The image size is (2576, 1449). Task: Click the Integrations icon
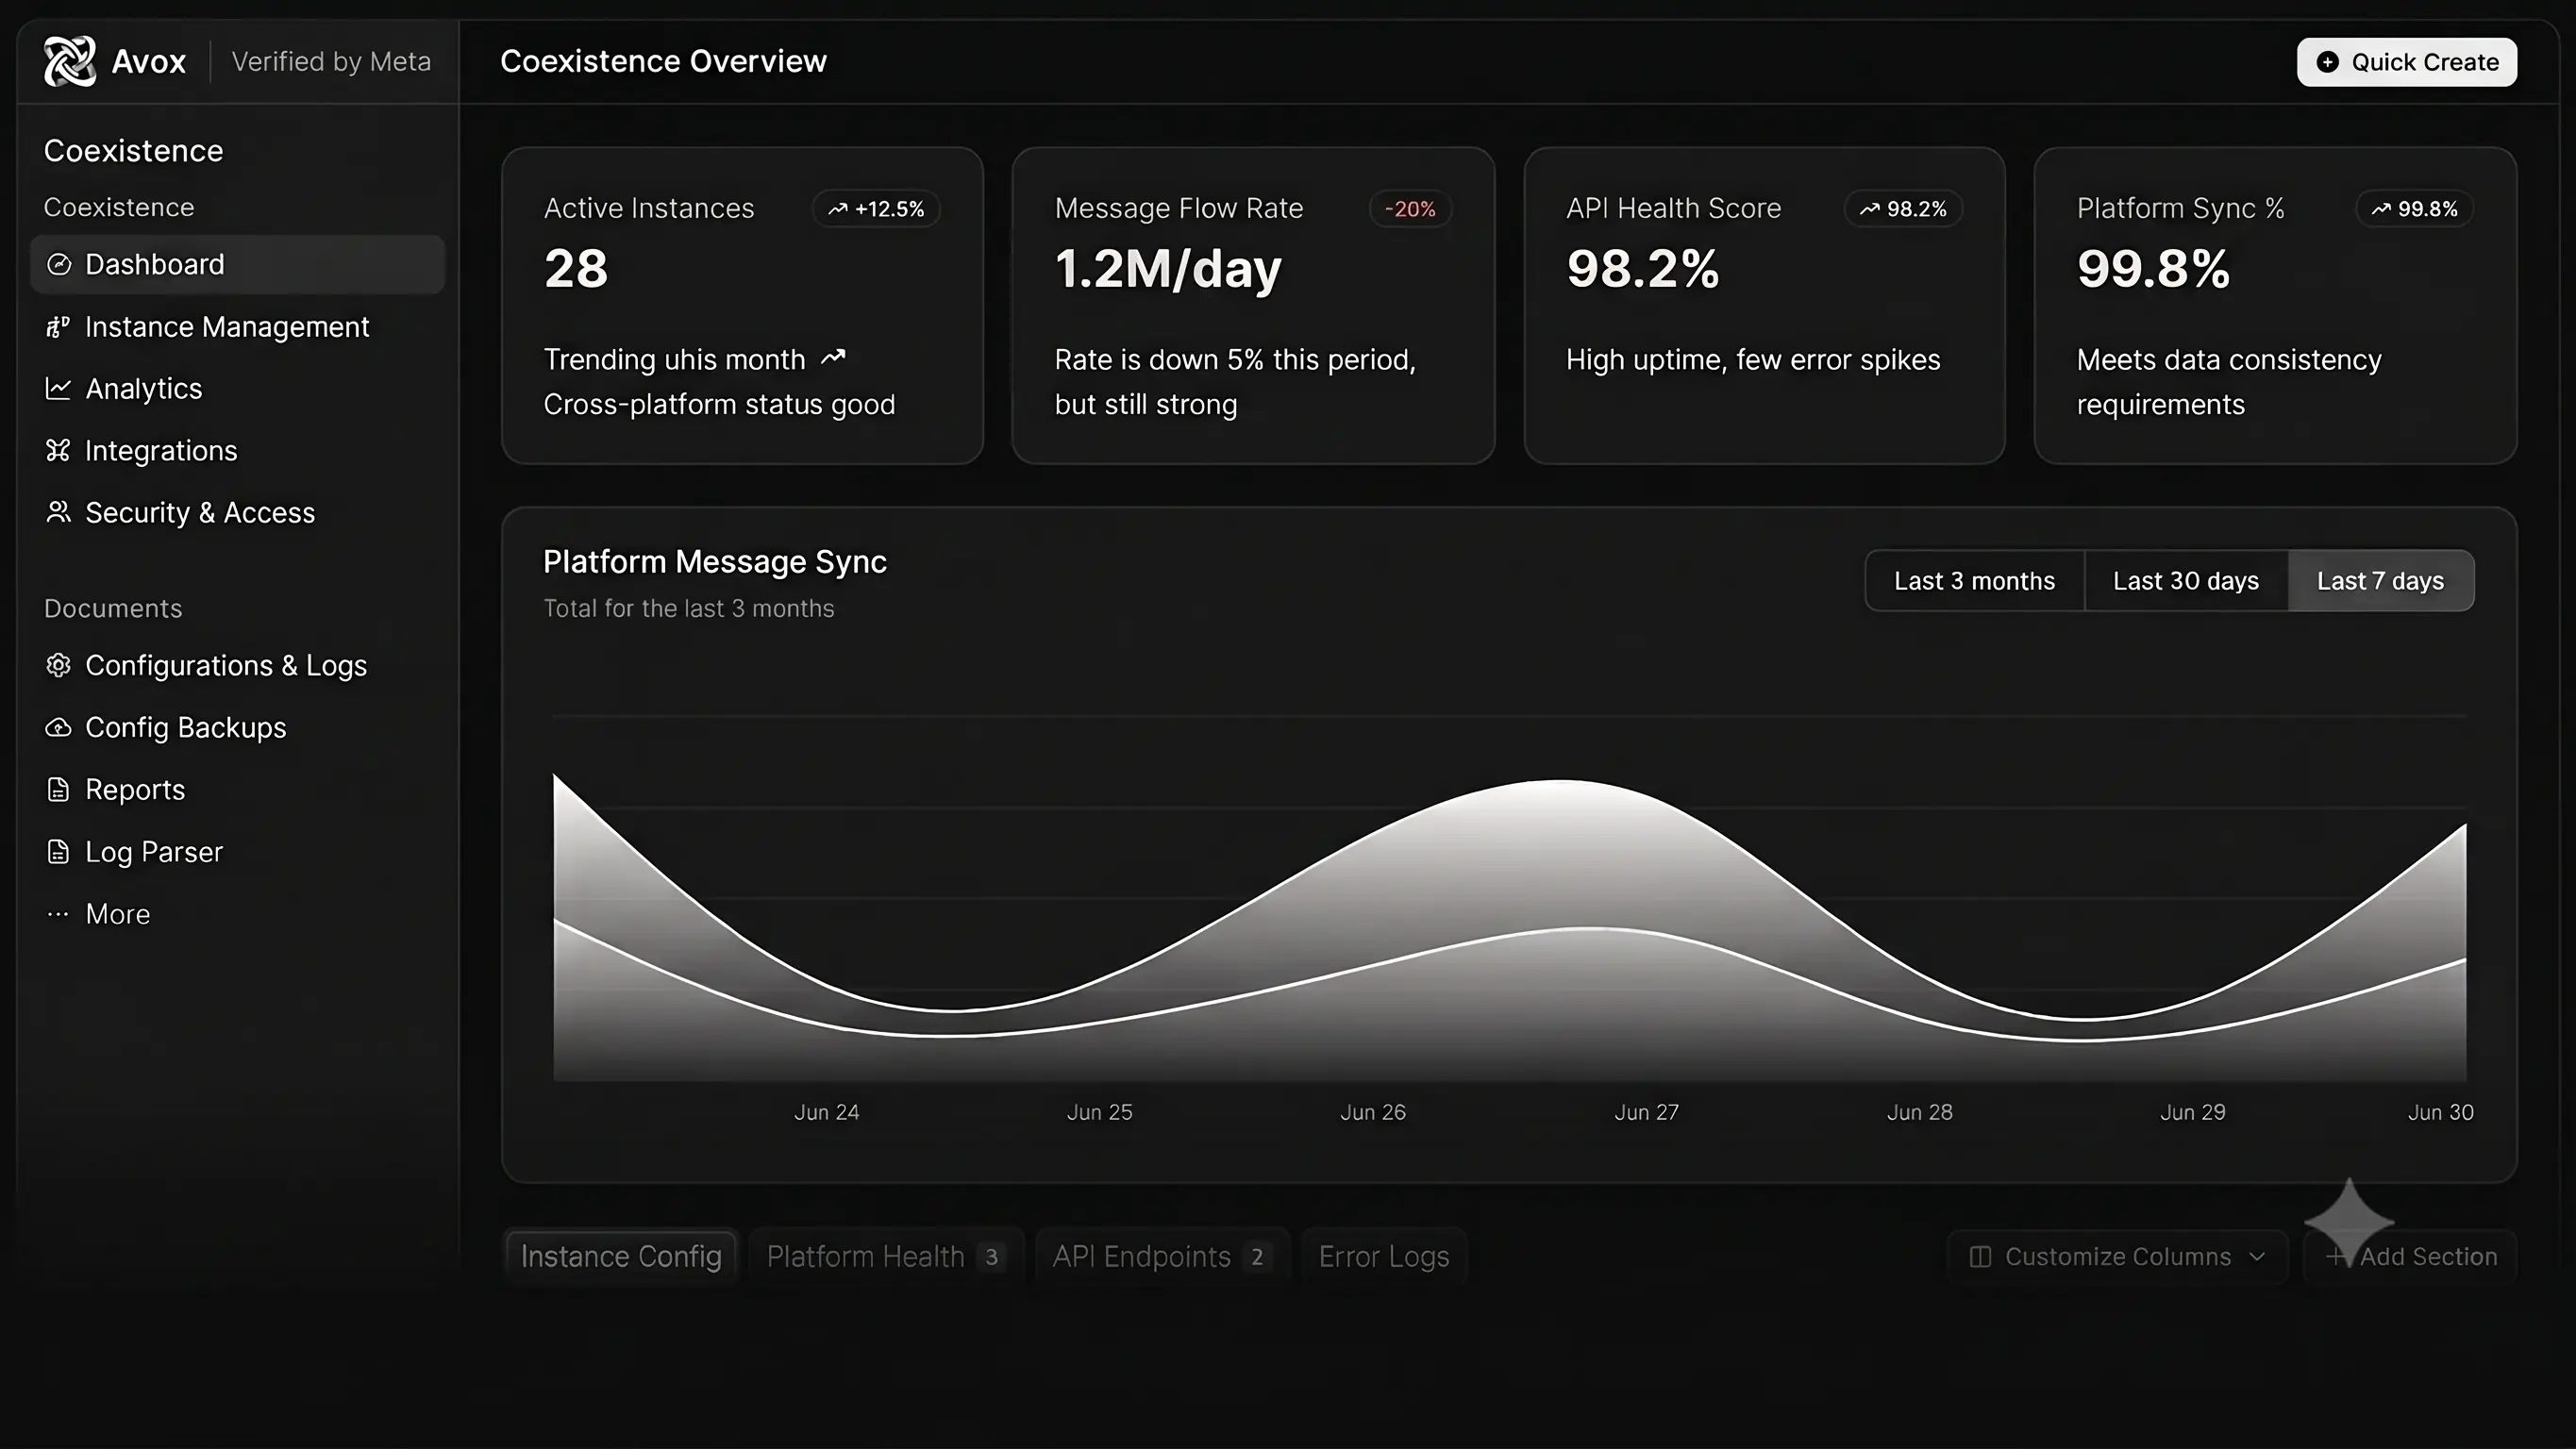pyautogui.click(x=58, y=451)
